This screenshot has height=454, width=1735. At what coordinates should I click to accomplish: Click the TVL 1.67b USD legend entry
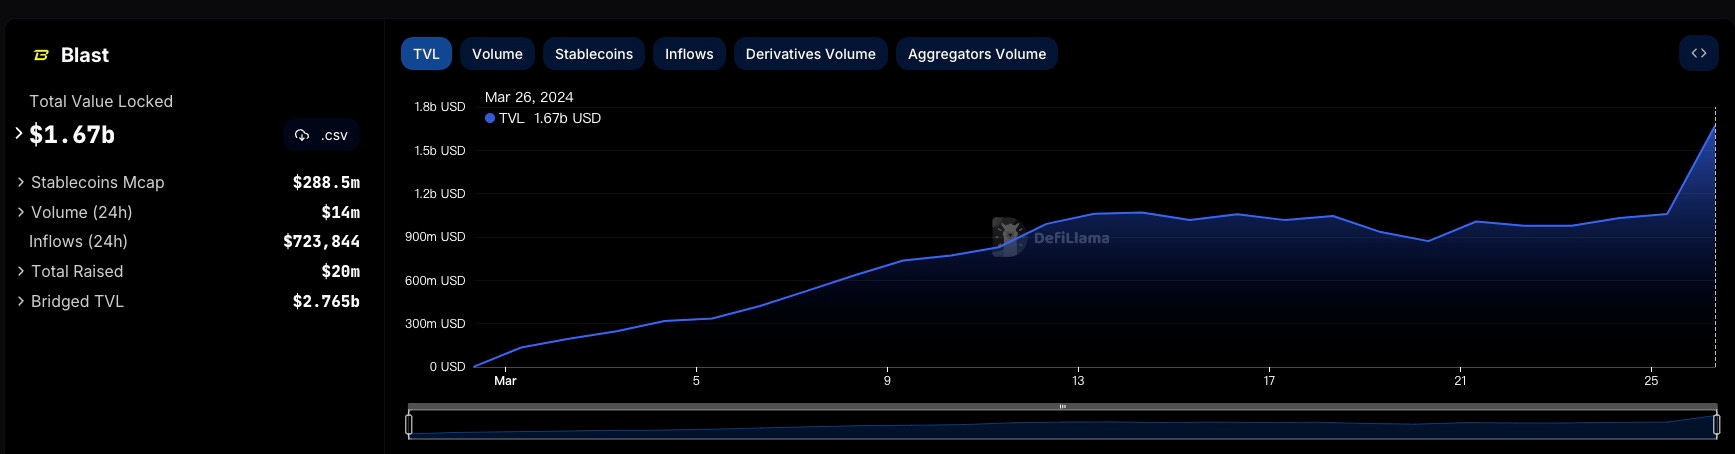(543, 118)
